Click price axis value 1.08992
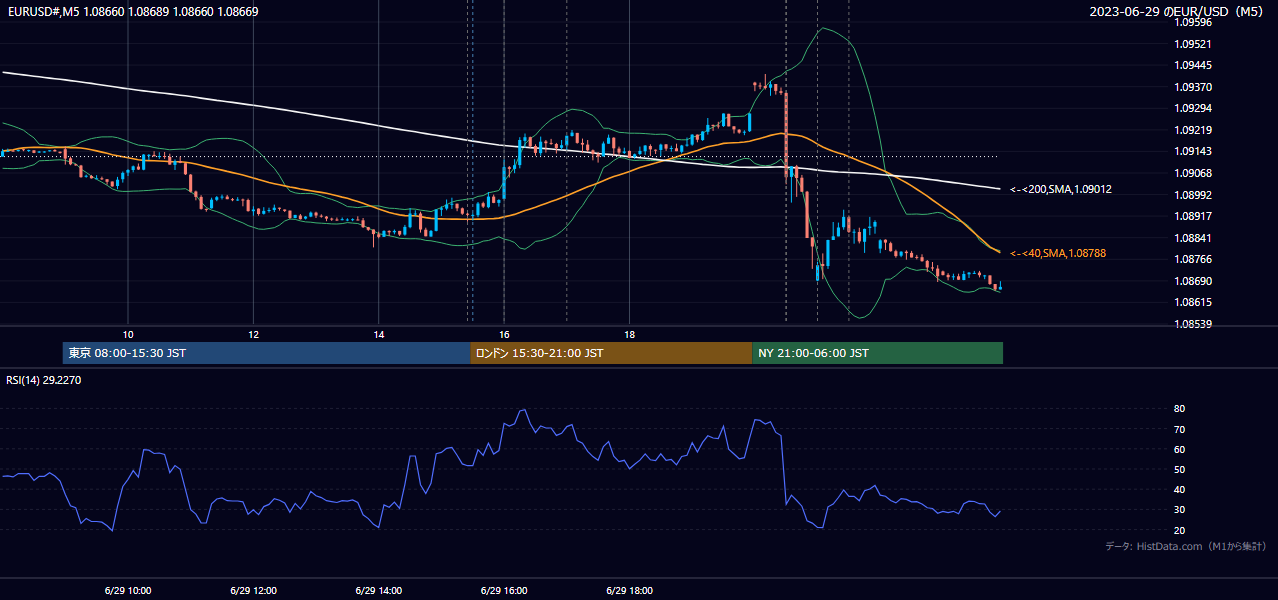Screen dimensions: 1278x600 pyautogui.click(x=1192, y=195)
